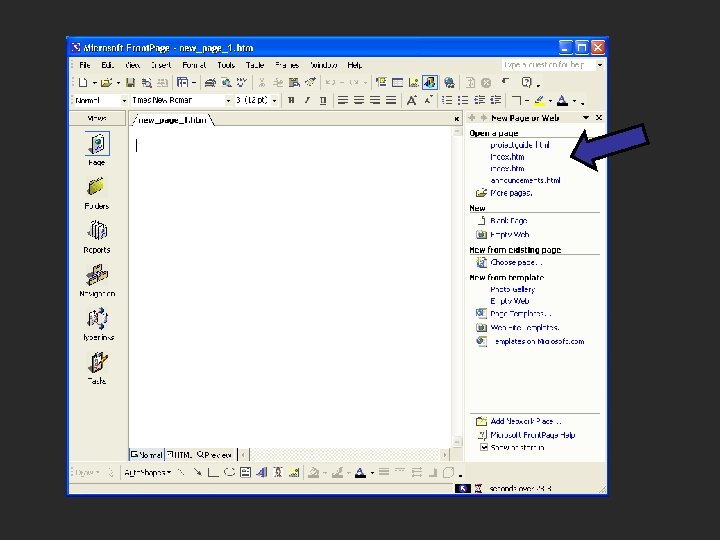The width and height of the screenshot is (720, 540).
Task: Click the Bulleted list icon
Action: [x=463, y=100]
